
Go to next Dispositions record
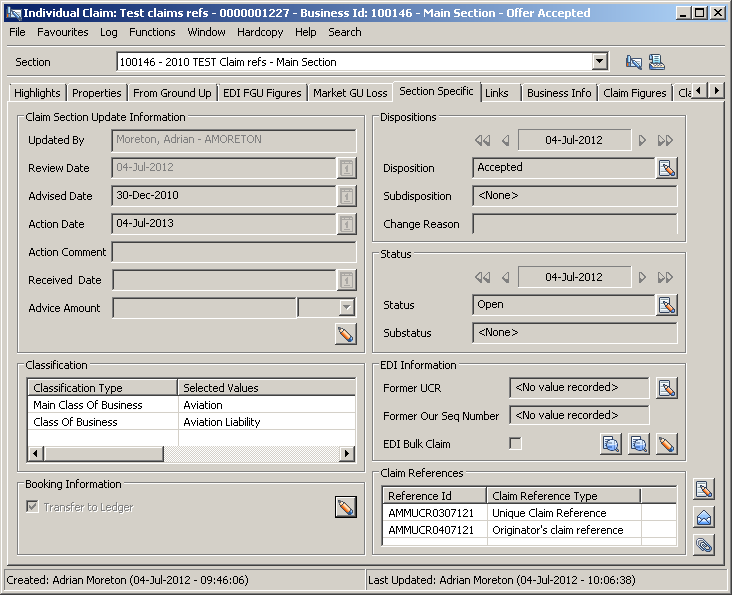(x=642, y=140)
